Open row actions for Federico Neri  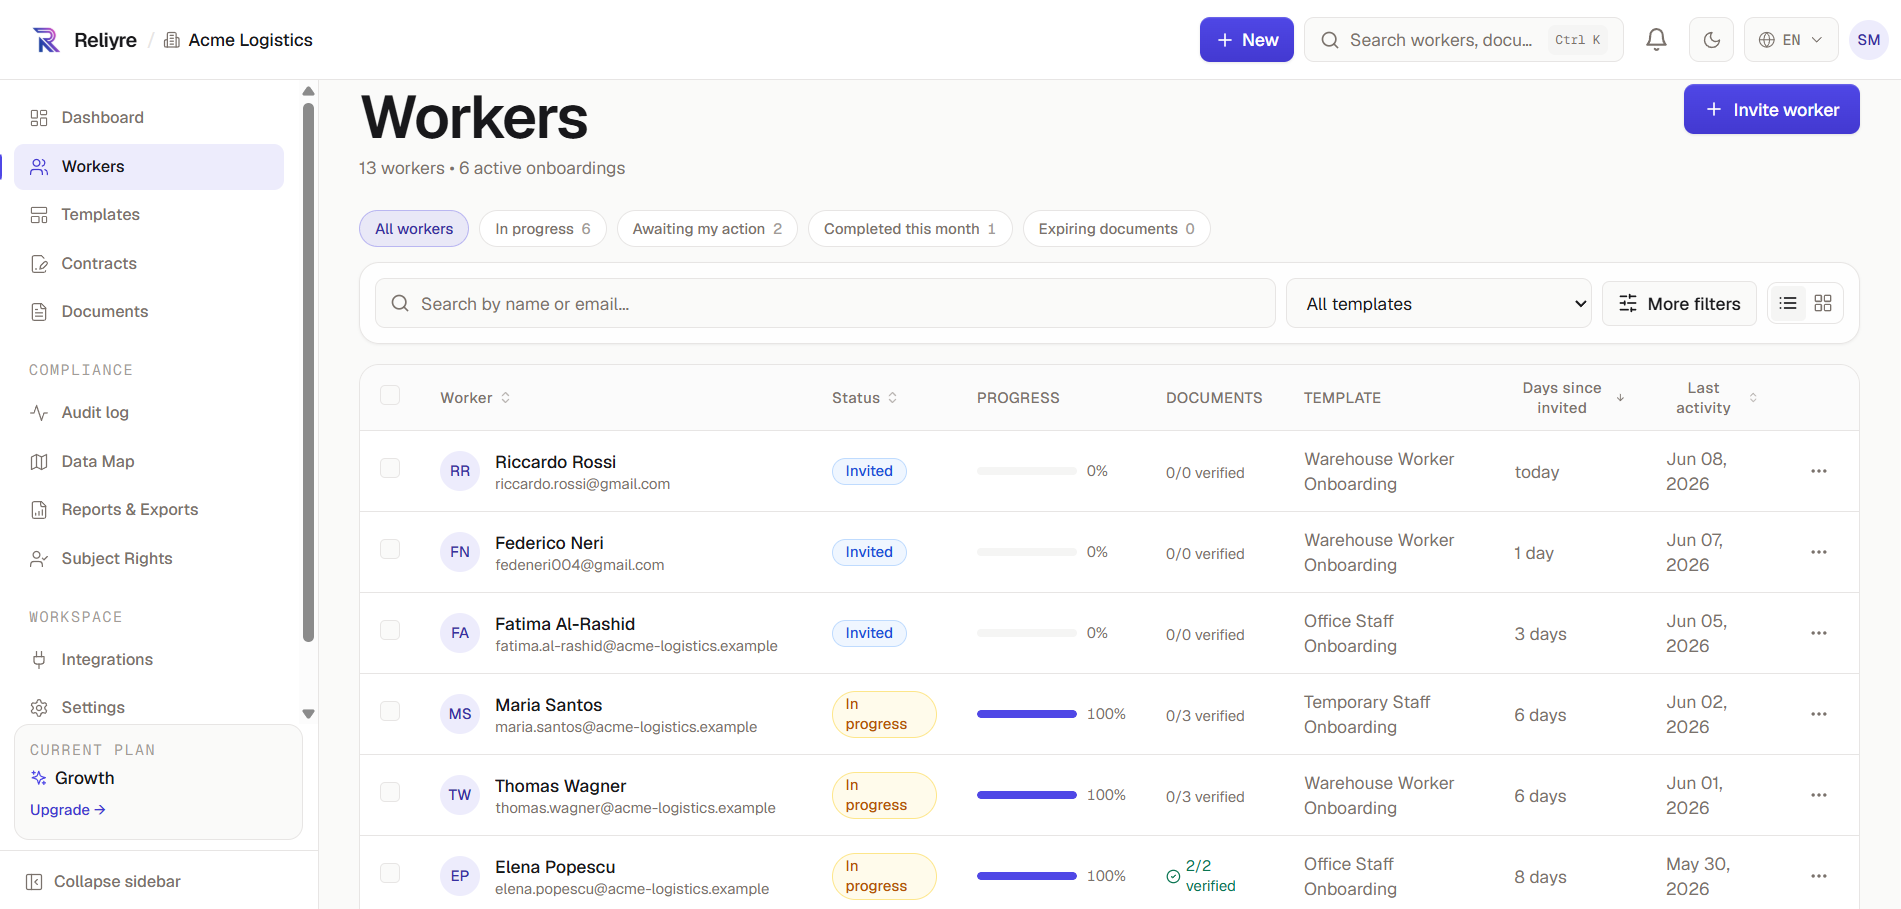1818,552
